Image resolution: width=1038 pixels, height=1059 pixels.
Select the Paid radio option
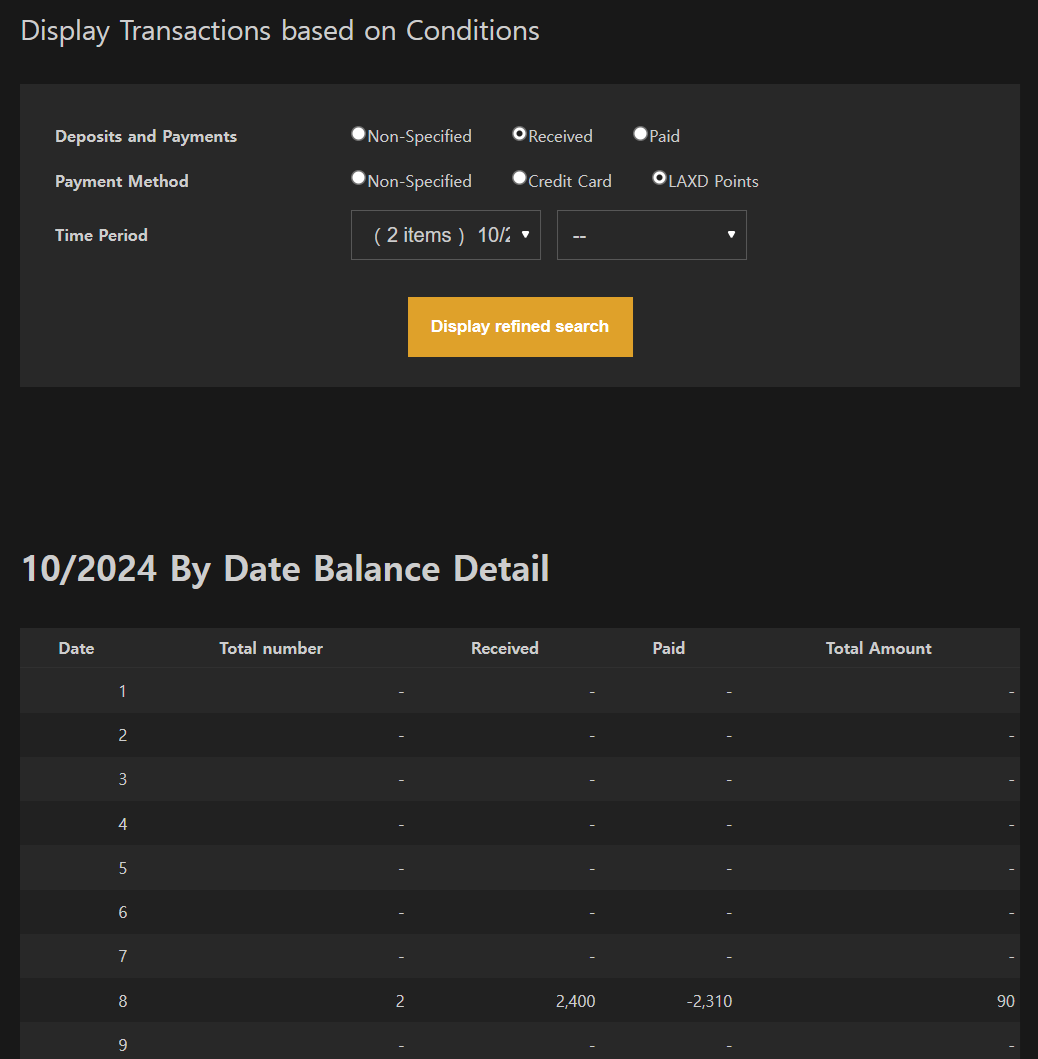pyautogui.click(x=640, y=134)
